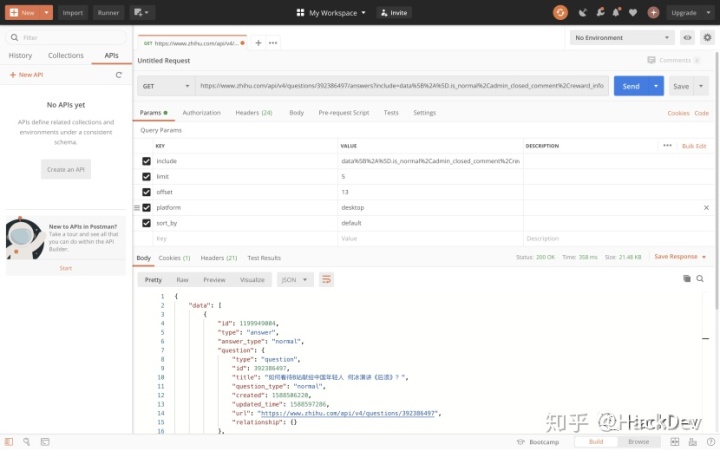Image resolution: width=720 pixels, height=451 pixels.
Task: Open the New button dropdown arrow
Action: click(x=46, y=12)
